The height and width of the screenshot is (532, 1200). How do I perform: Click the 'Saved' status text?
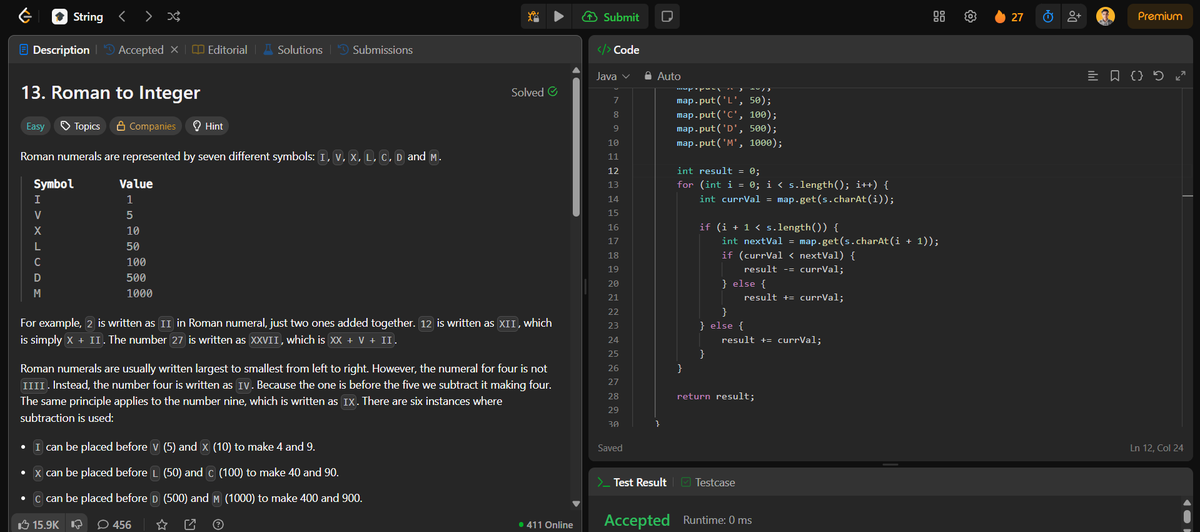(x=610, y=447)
